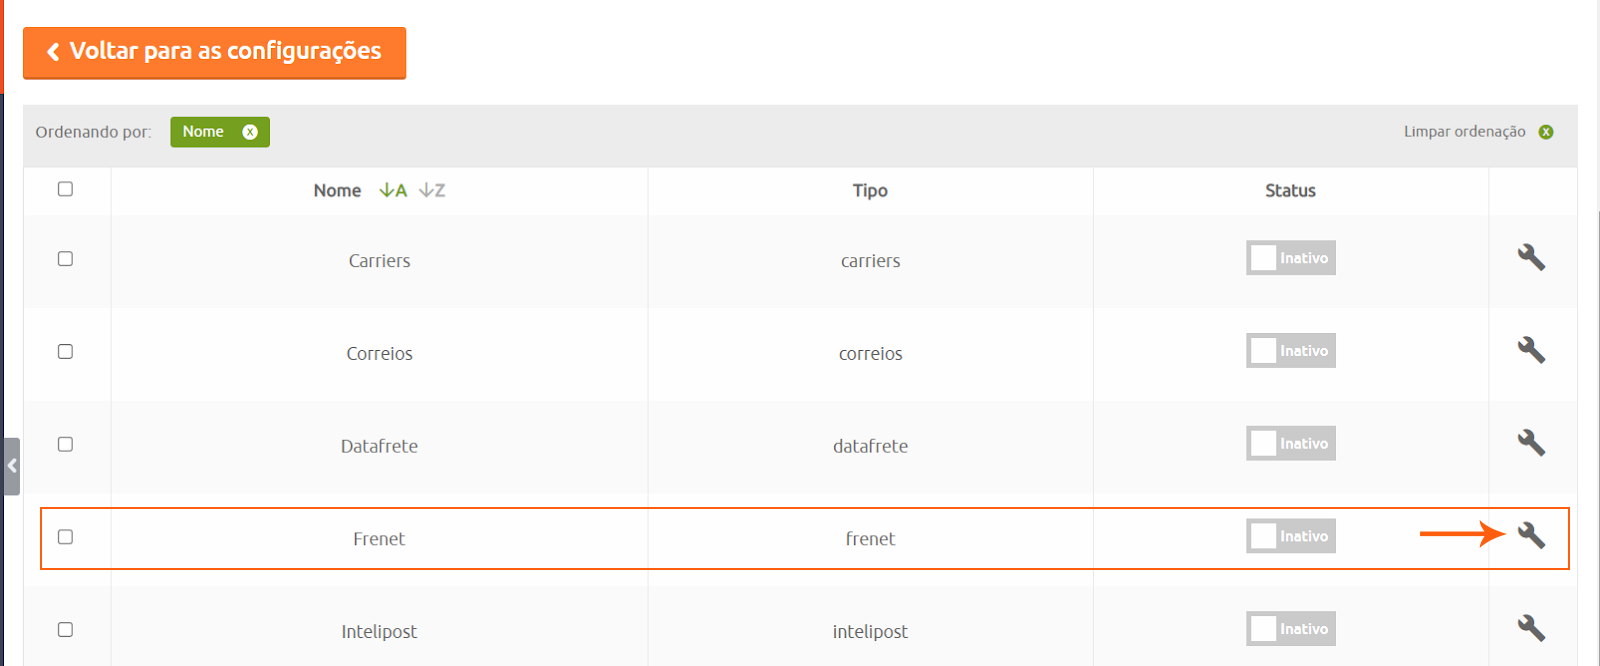The image size is (1600, 666).
Task: Remove the Nome sorting tag x
Action: tap(250, 132)
